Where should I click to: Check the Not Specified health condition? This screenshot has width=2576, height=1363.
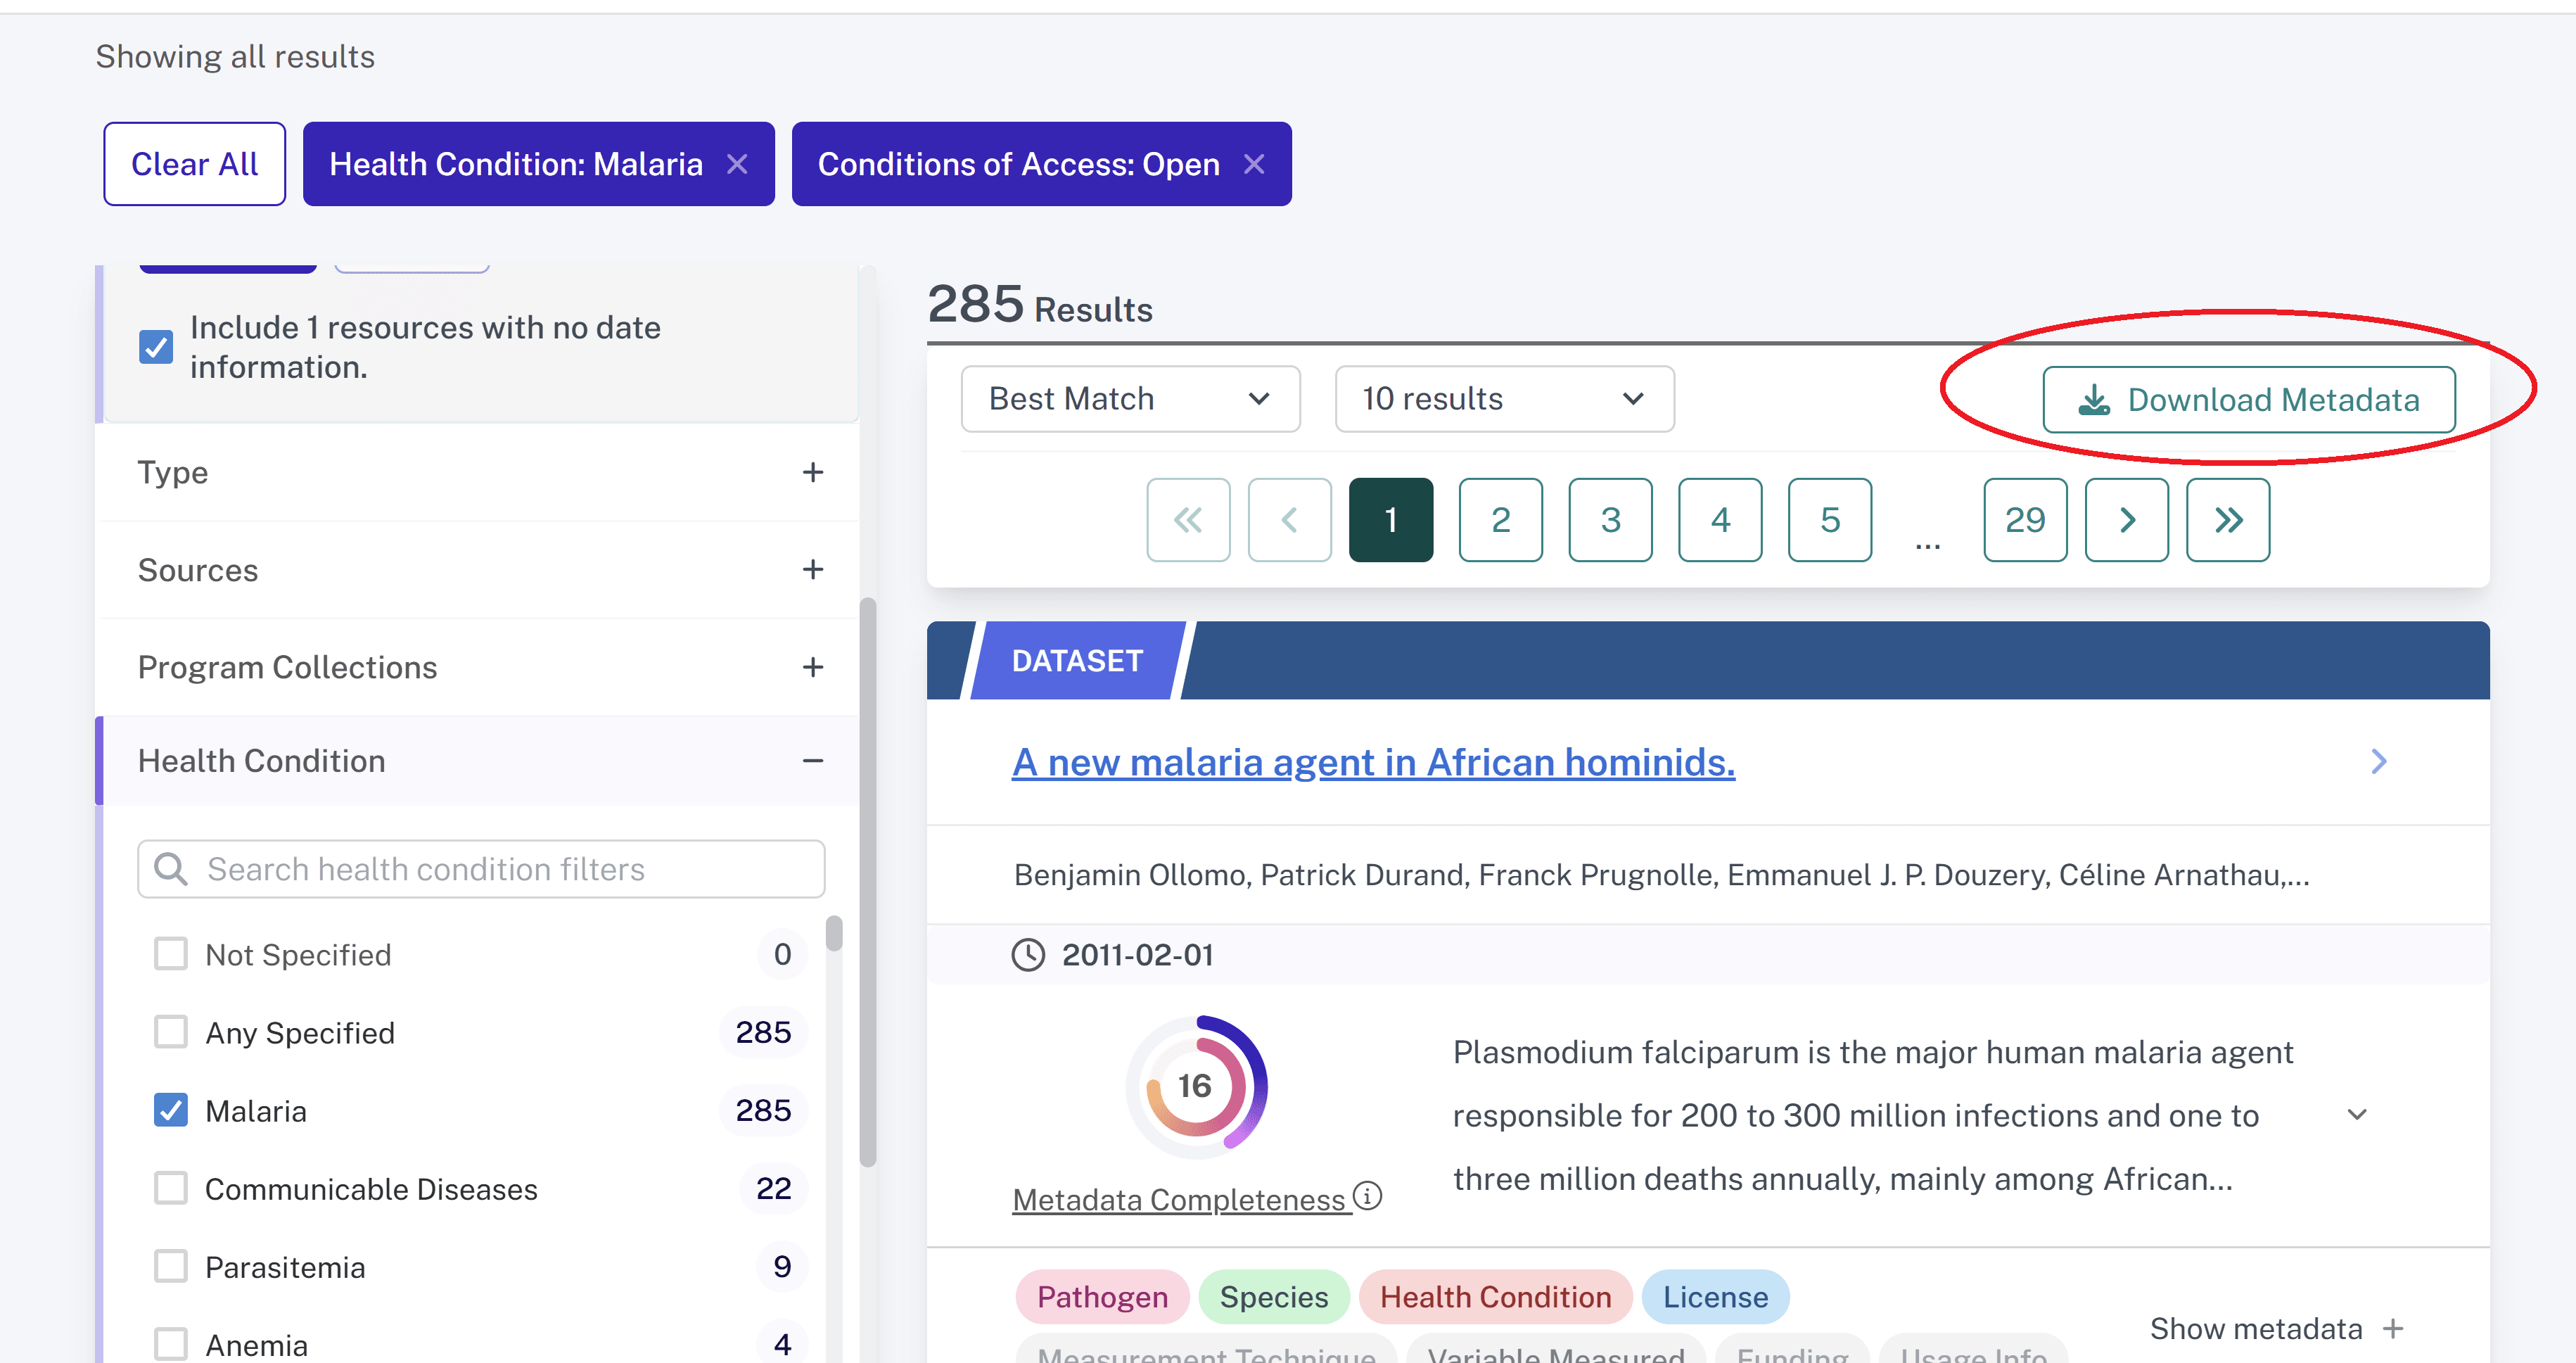[x=171, y=954]
